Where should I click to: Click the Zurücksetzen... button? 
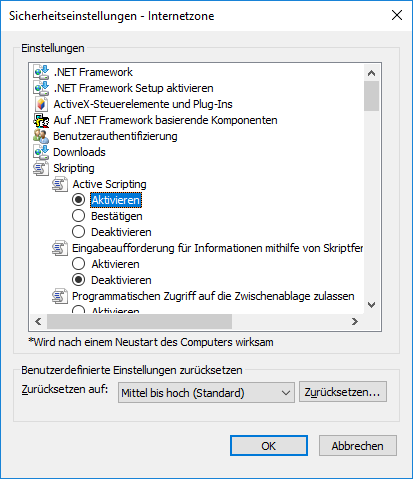(343, 392)
